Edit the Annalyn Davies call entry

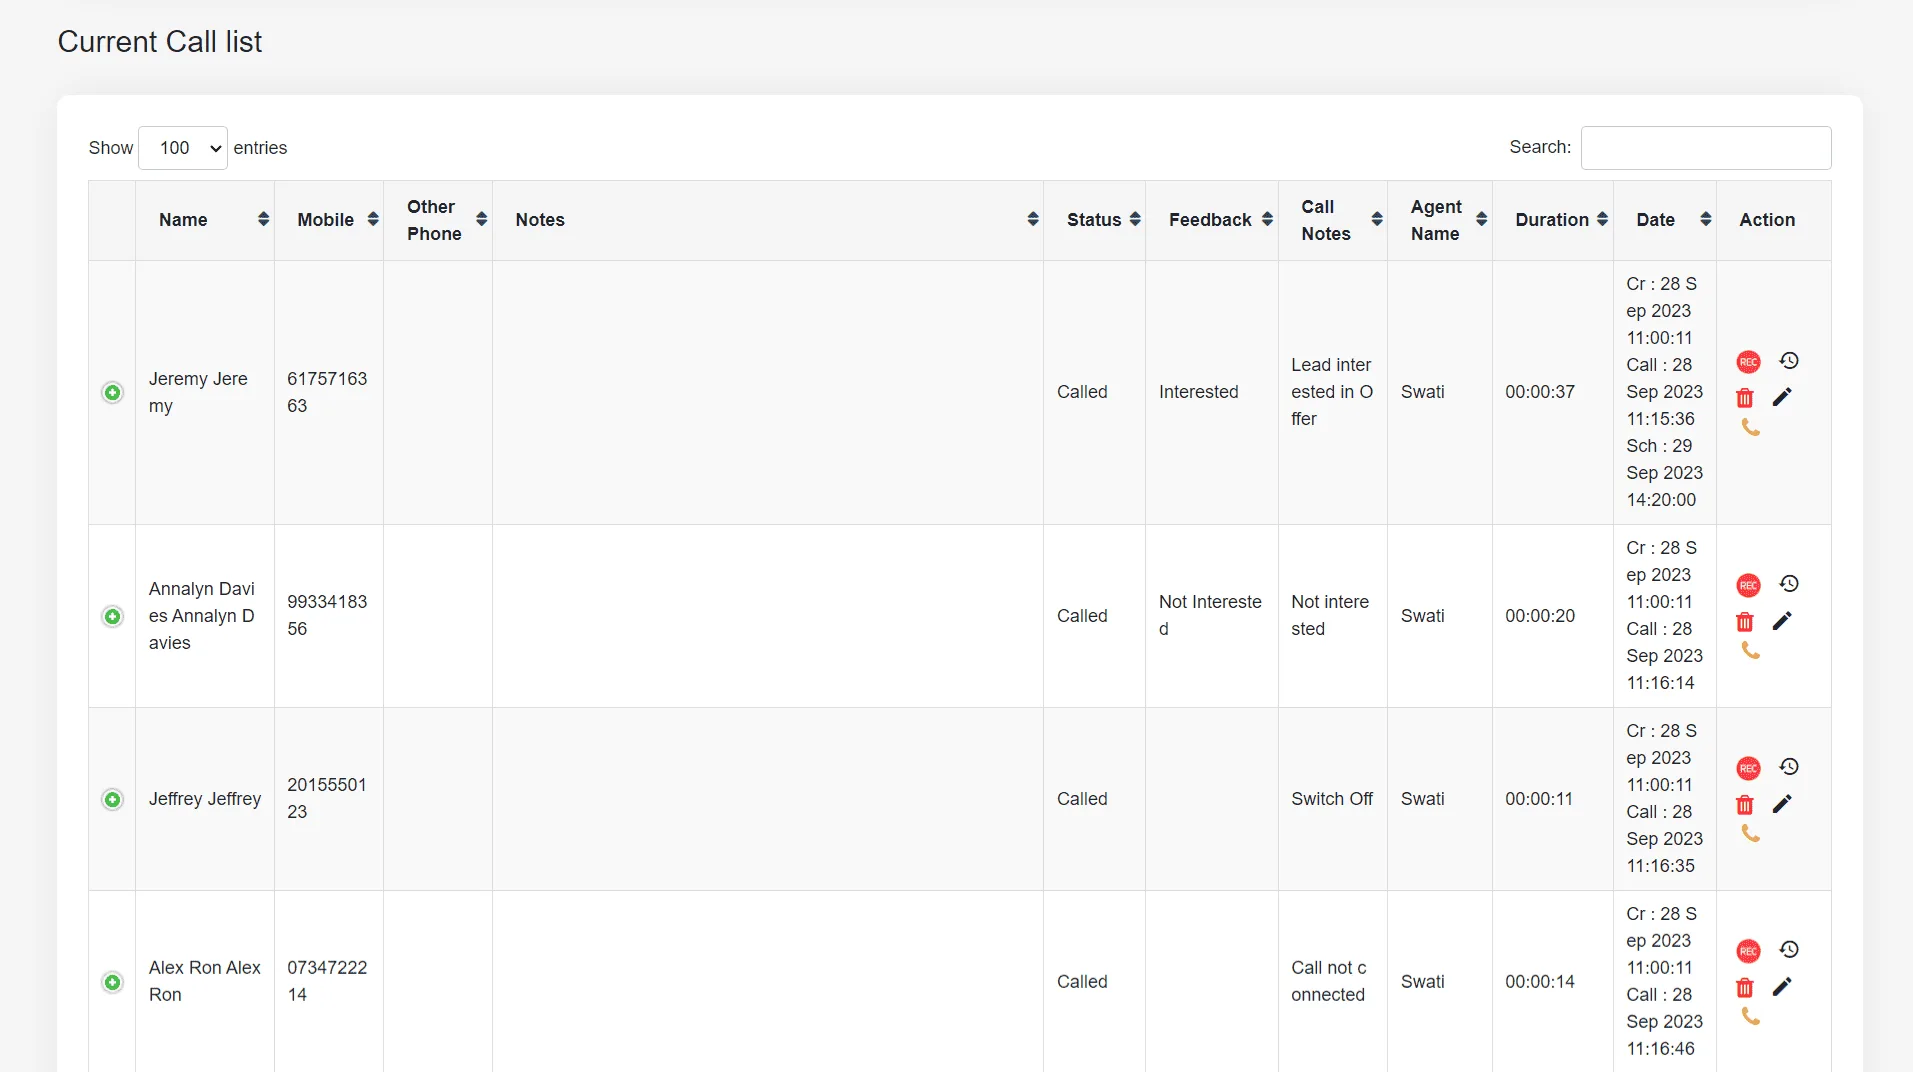1782,621
